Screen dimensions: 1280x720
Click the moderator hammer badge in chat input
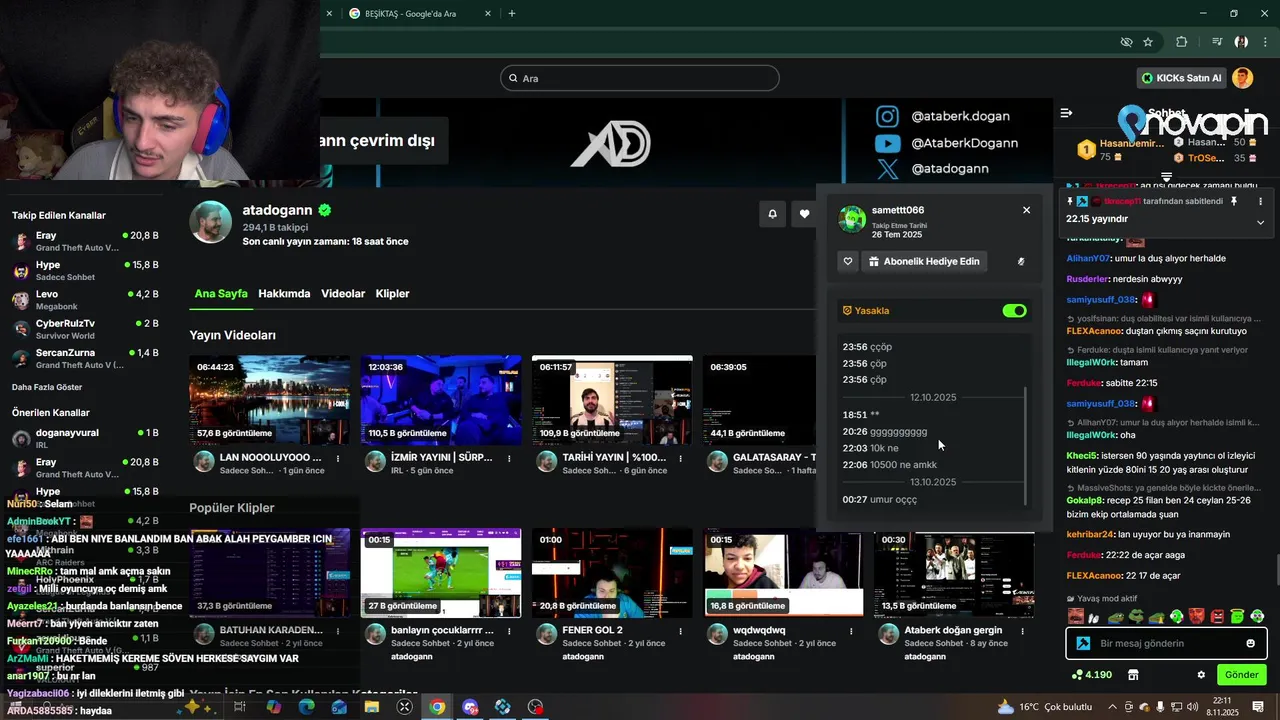coord(1083,643)
